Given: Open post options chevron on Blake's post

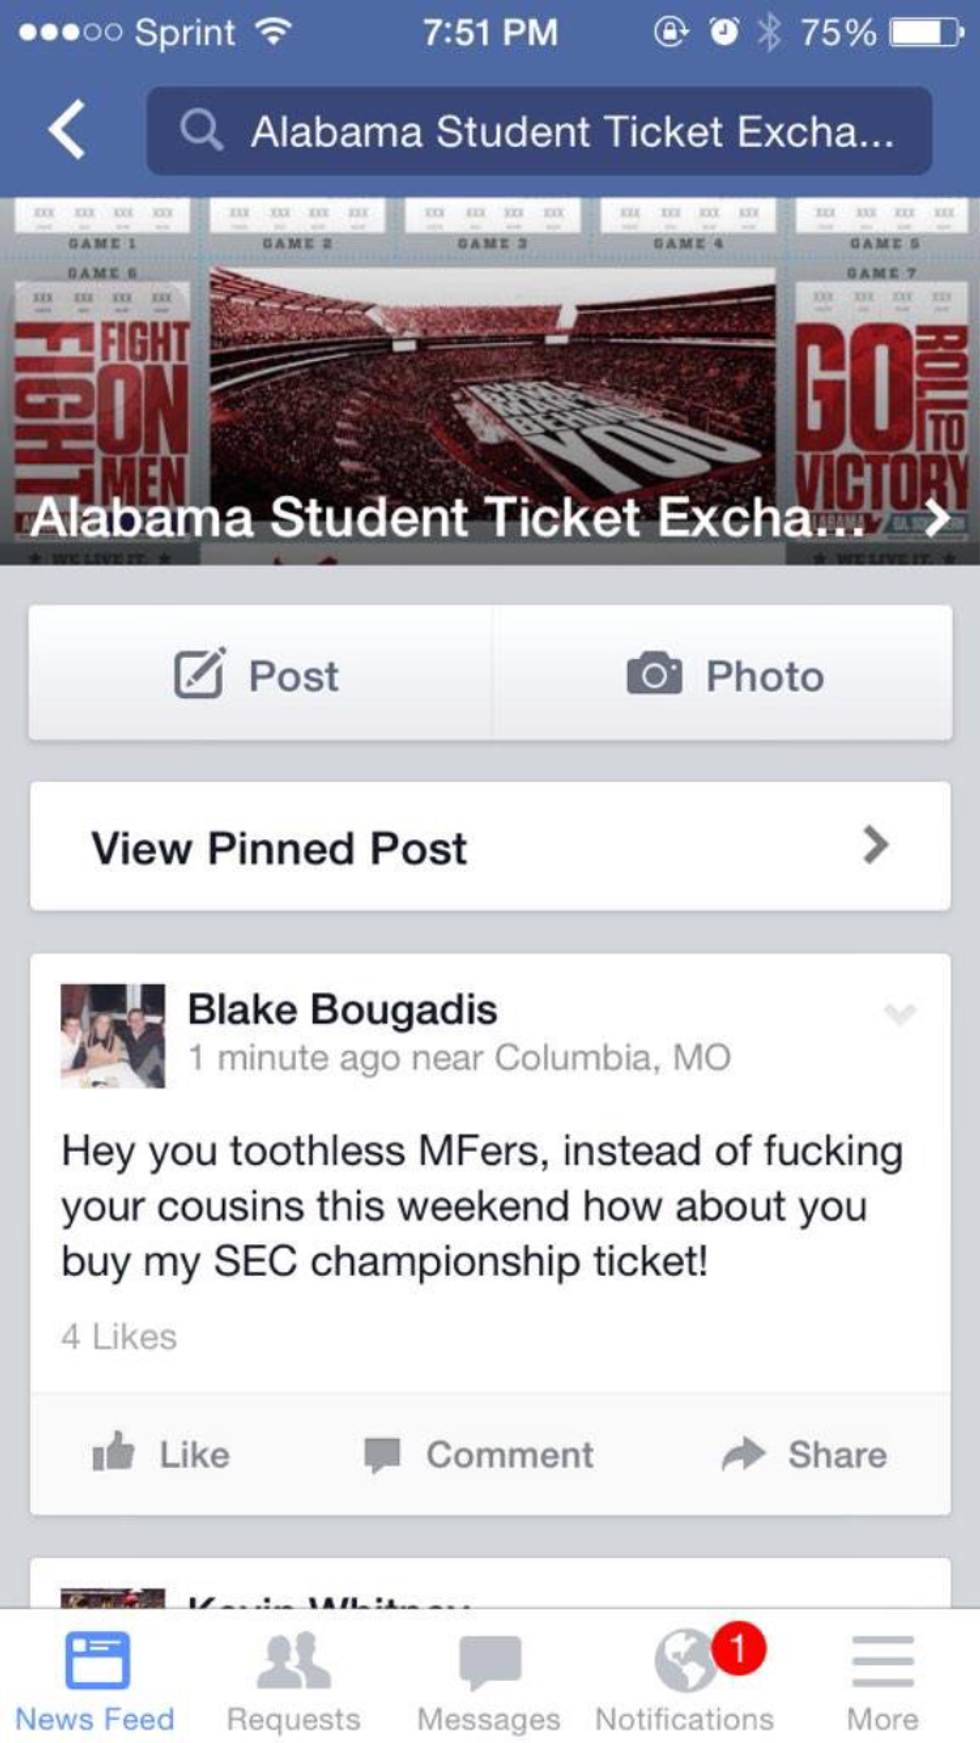Looking at the screenshot, I should (x=900, y=1014).
